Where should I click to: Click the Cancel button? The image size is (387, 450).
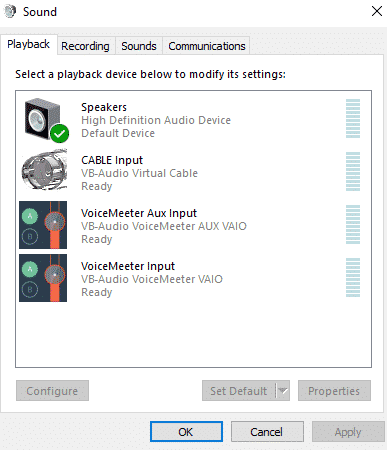[x=267, y=432]
